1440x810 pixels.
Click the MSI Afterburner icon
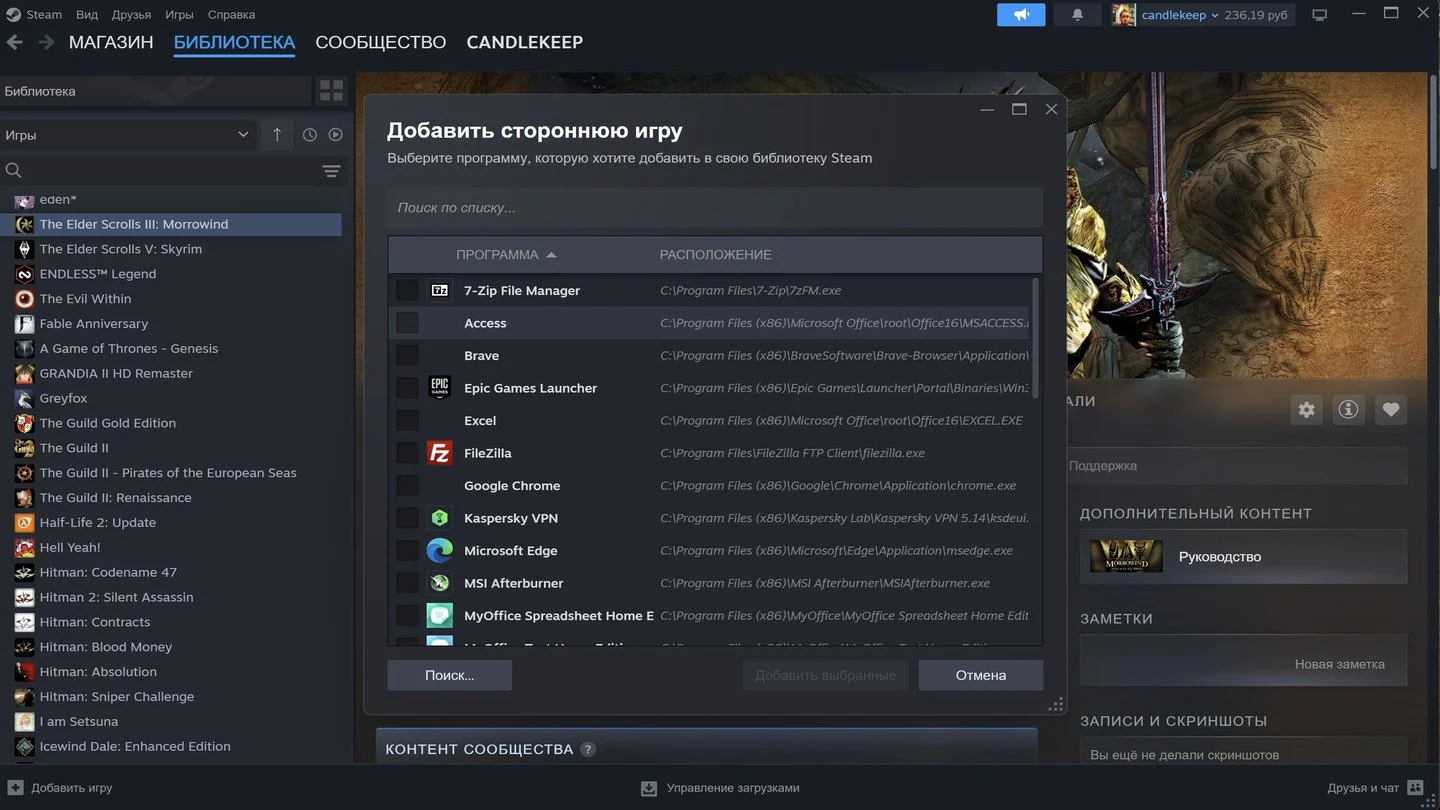coord(439,583)
